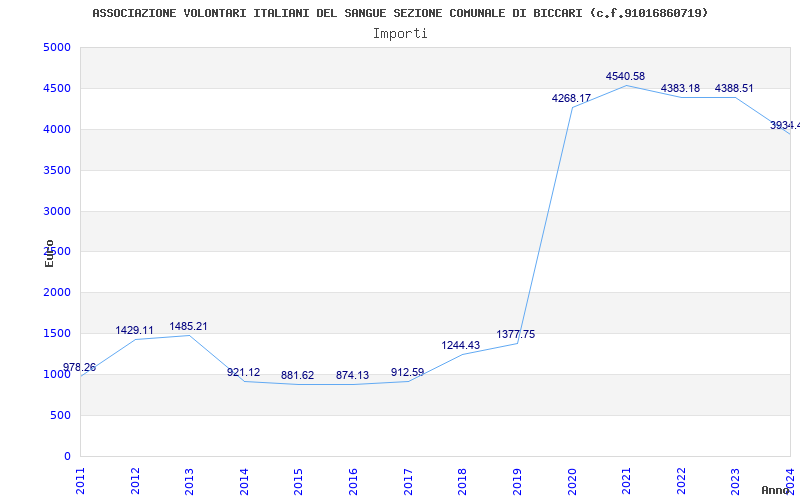Click the 2011 x-axis year label

pyautogui.click(x=81, y=480)
